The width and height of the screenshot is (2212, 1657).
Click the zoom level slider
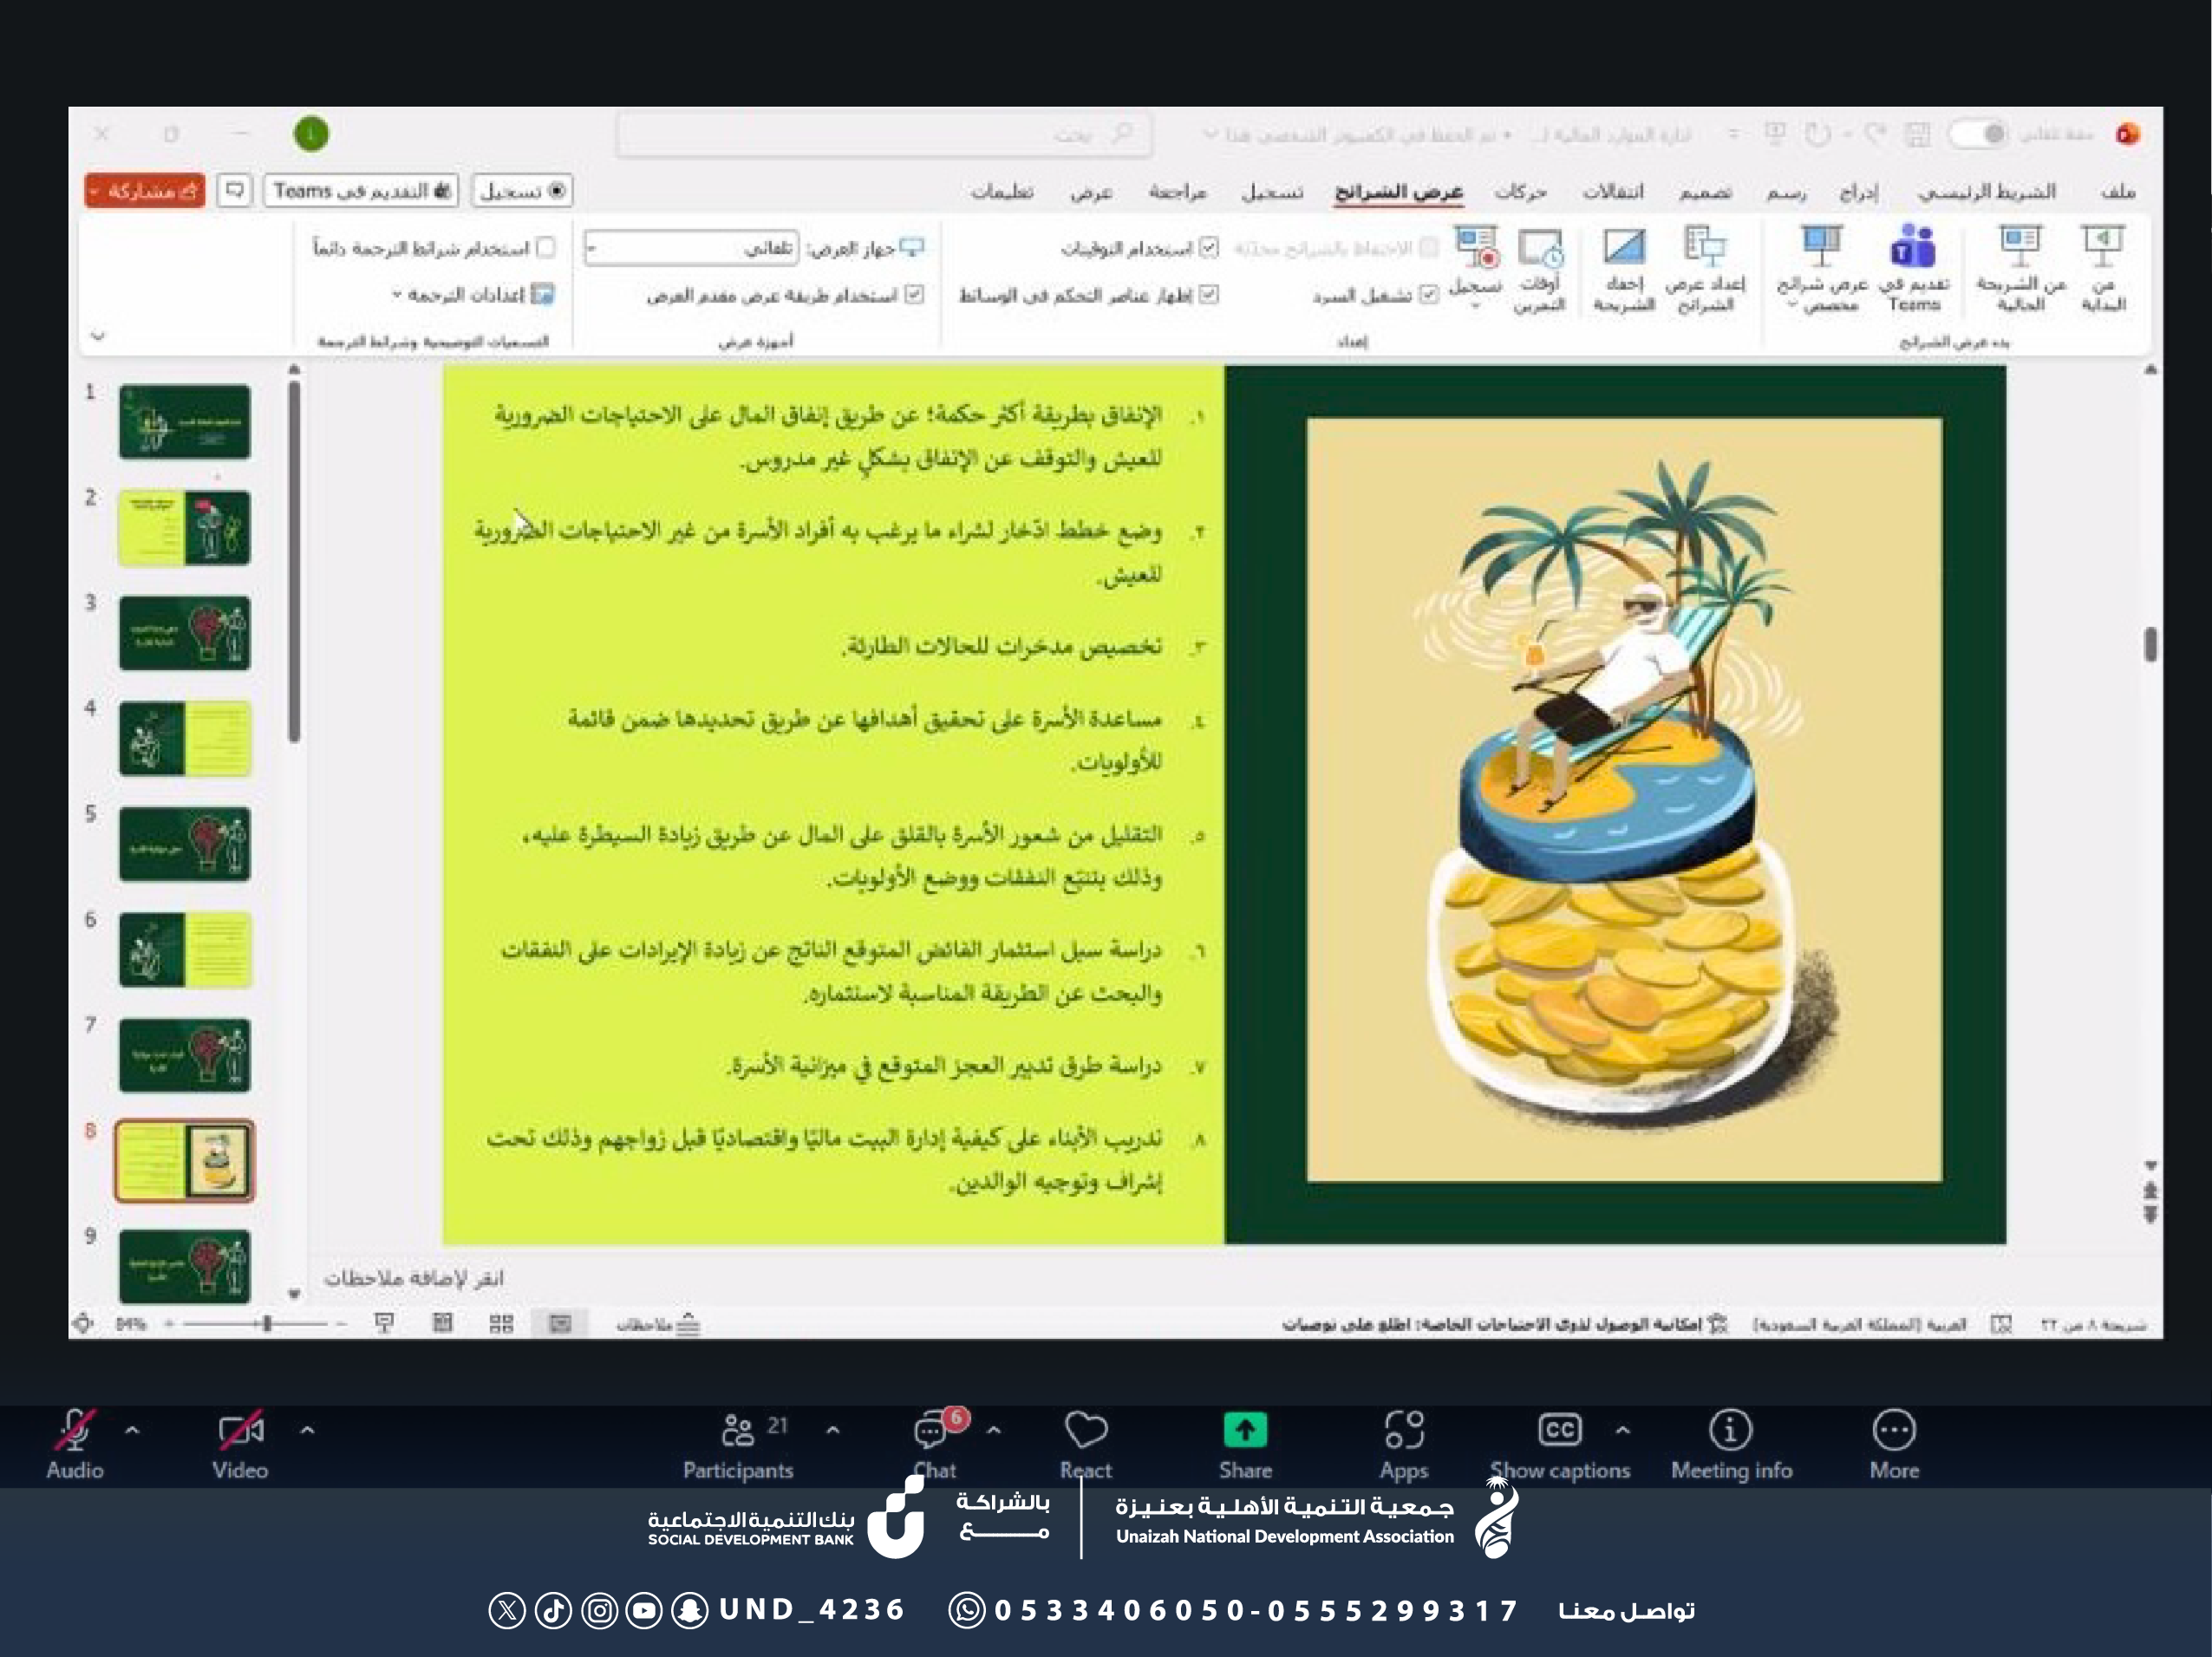267,1324
